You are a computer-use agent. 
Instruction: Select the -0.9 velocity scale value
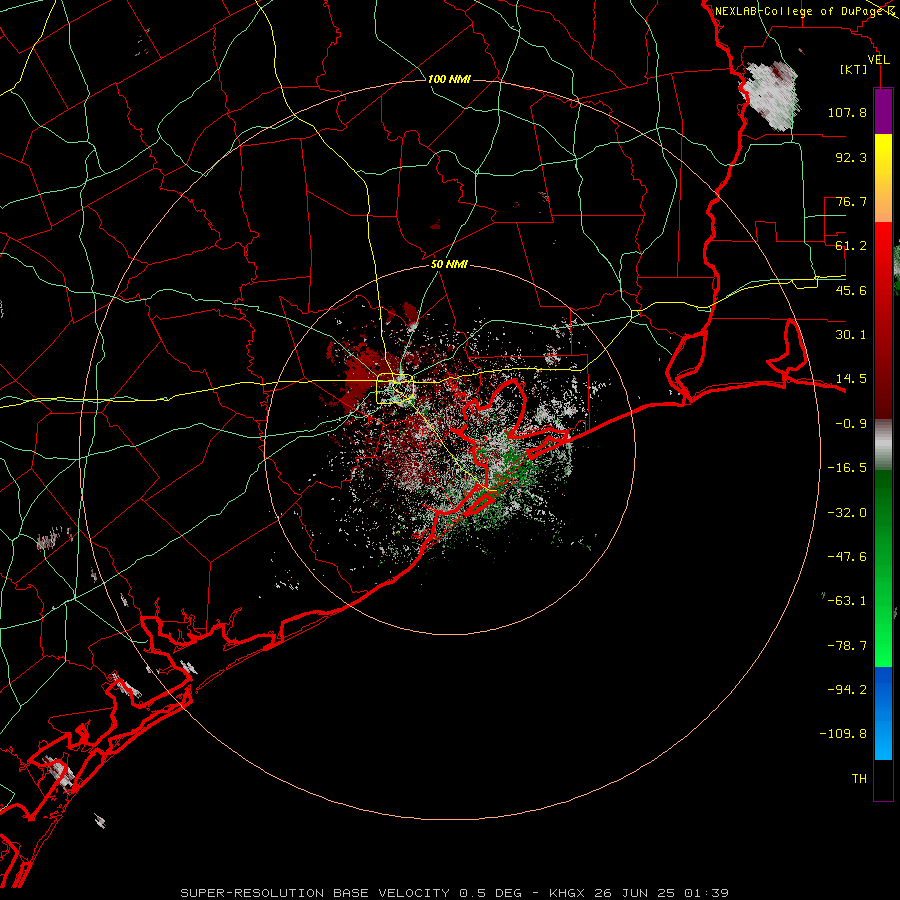pyautogui.click(x=851, y=424)
